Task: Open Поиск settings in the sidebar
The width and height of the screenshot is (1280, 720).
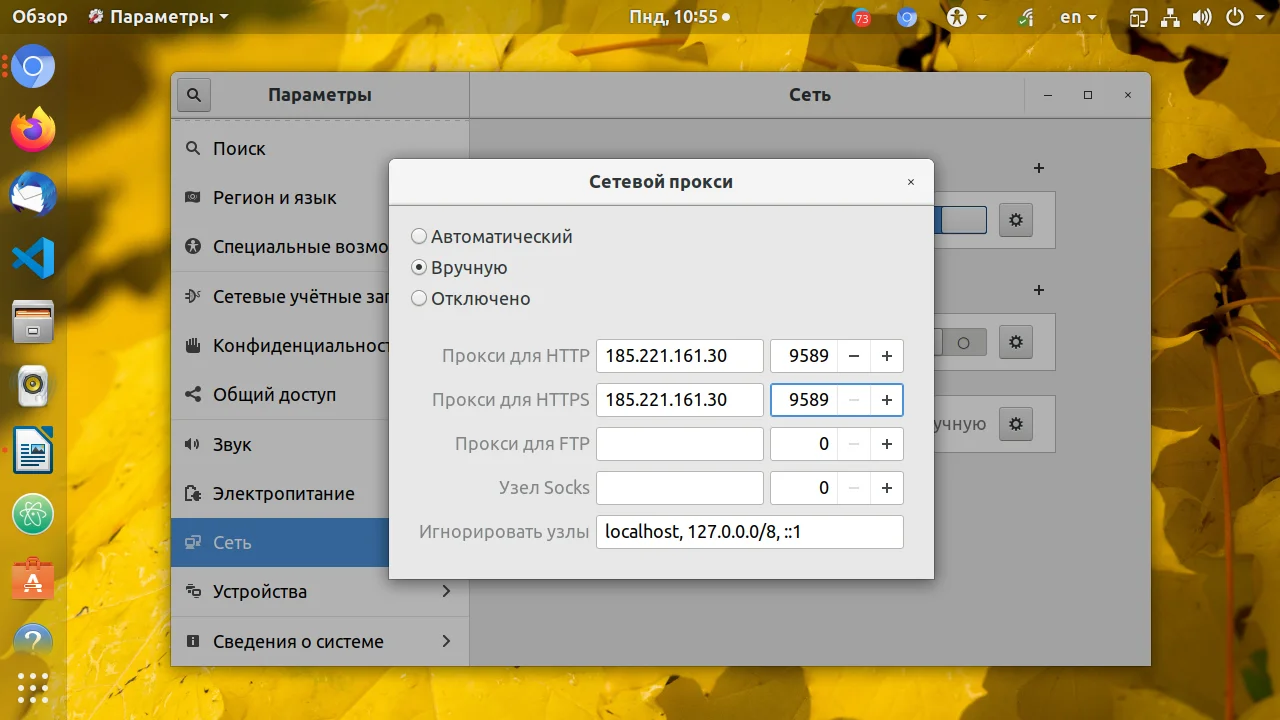Action: (320, 149)
